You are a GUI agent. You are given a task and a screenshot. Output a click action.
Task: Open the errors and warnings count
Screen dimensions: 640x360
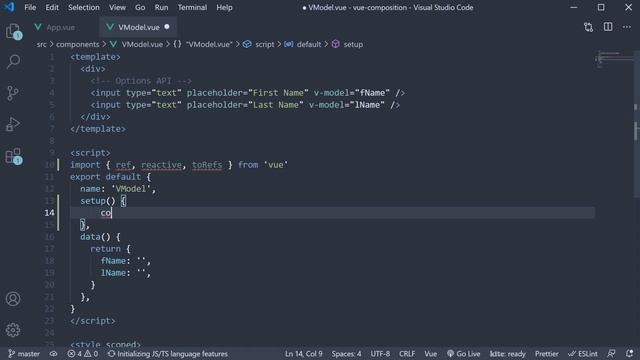[x=83, y=354]
